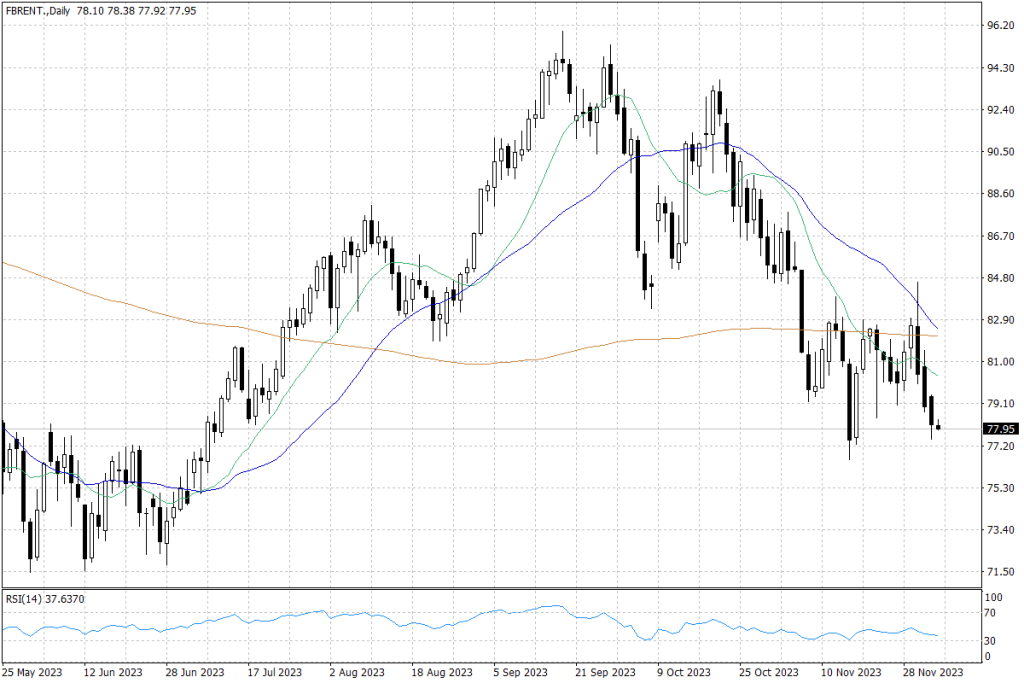1024x683 pixels.
Task: Click the 5 Sep 2023 date label
Action: click(521, 673)
